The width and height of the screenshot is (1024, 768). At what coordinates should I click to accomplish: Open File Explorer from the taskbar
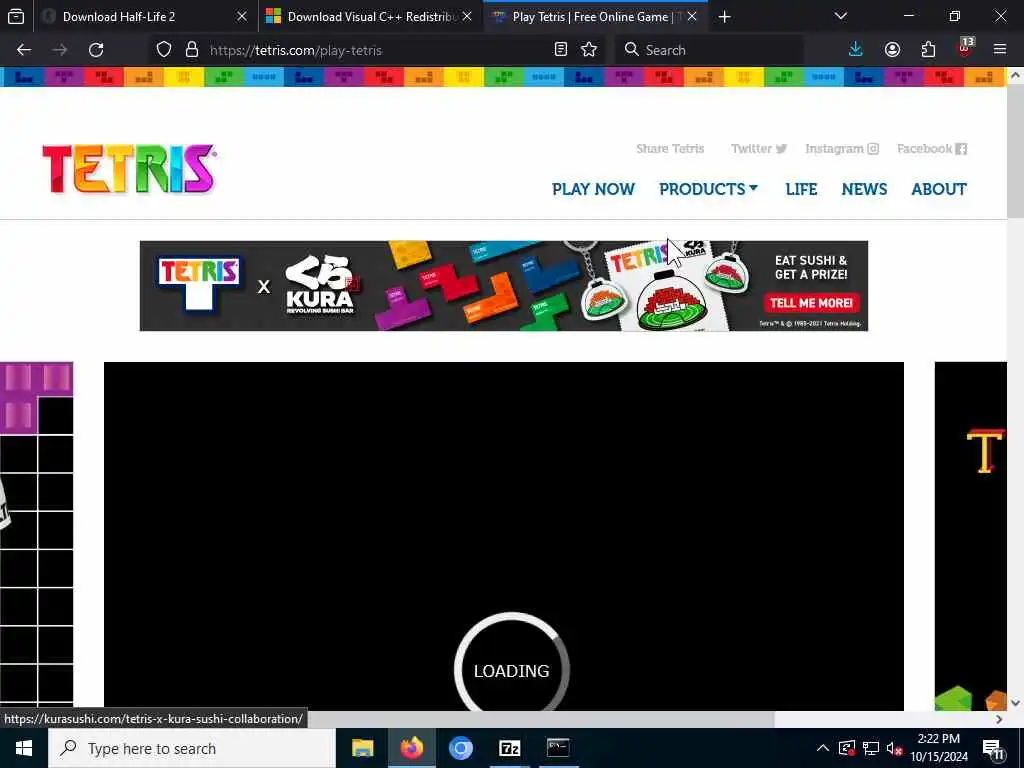pyautogui.click(x=362, y=748)
